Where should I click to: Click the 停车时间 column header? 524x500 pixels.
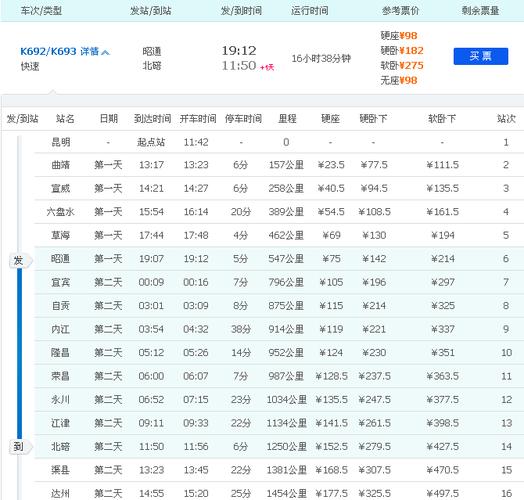[243, 119]
